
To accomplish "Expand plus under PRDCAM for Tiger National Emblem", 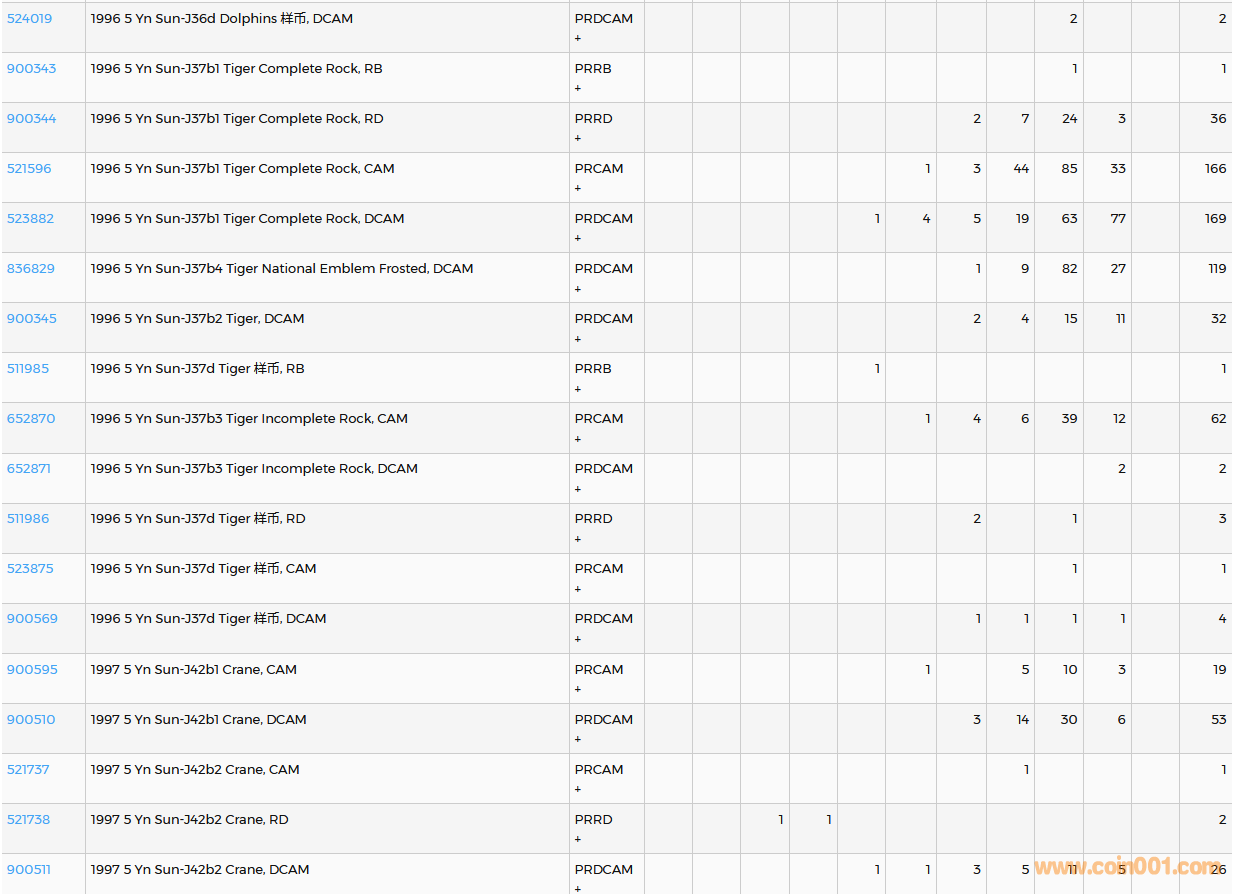I will tap(578, 289).
